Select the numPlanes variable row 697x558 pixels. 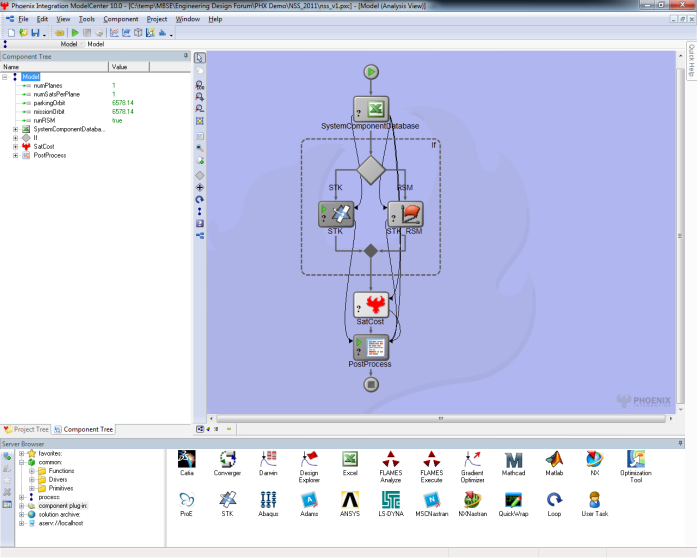pos(48,85)
